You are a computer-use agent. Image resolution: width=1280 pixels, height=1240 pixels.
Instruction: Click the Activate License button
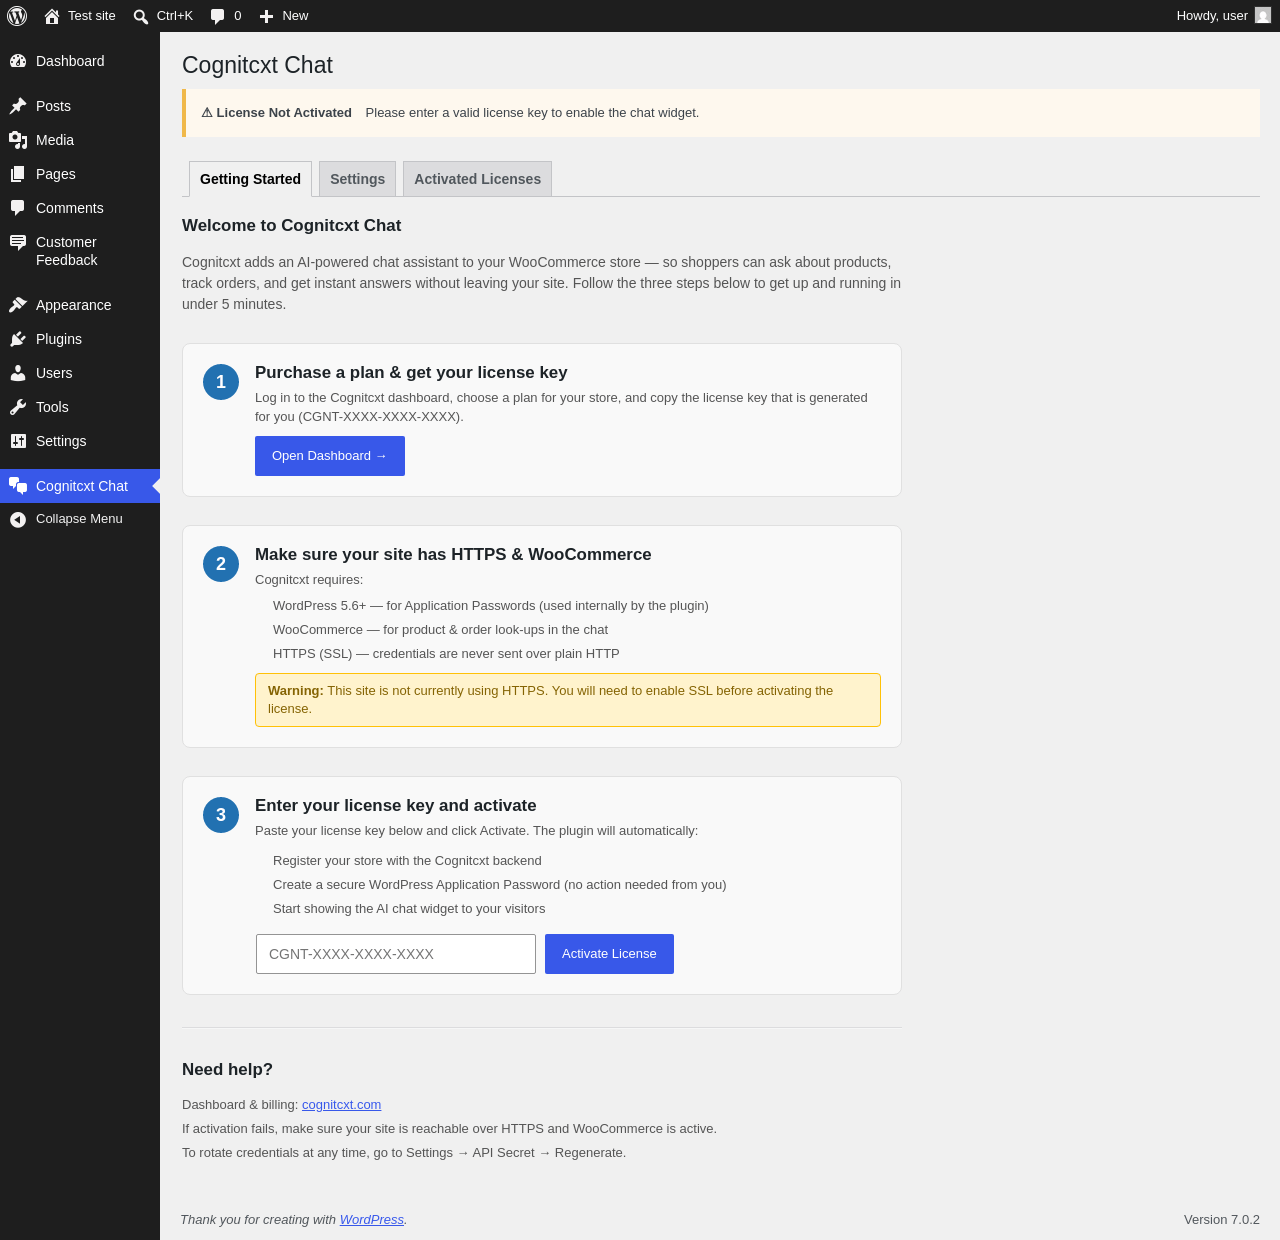click(609, 954)
